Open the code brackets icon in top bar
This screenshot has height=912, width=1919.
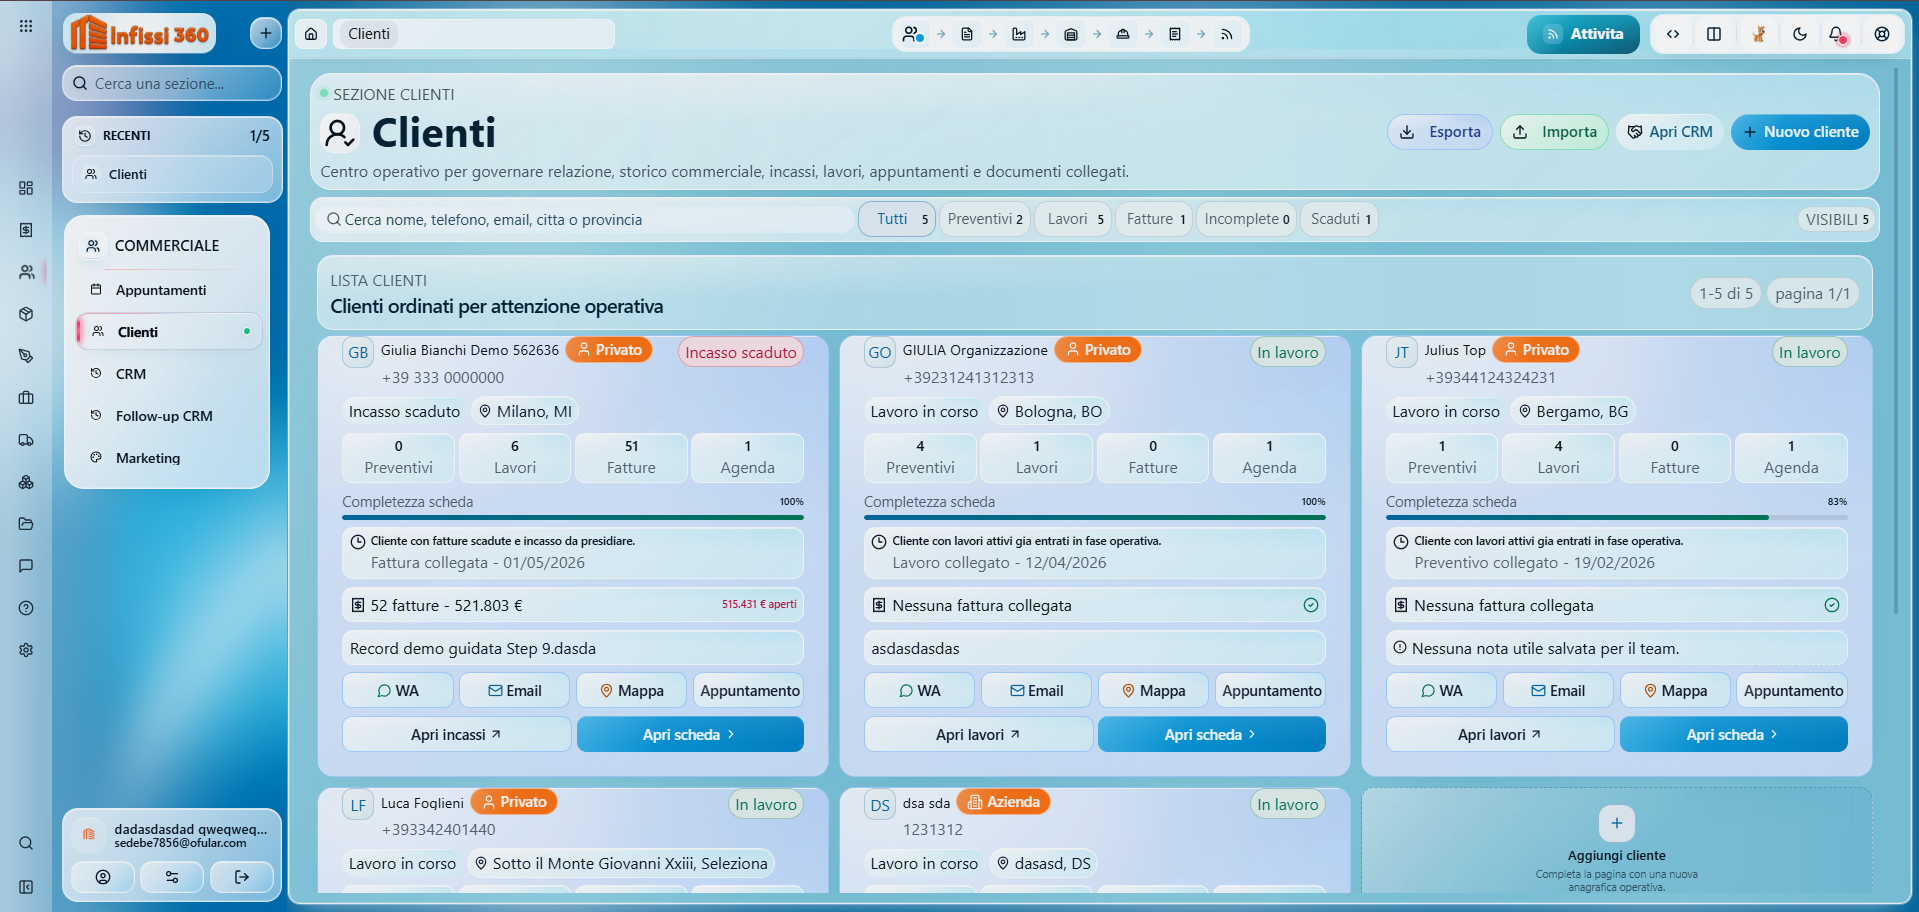point(1673,34)
